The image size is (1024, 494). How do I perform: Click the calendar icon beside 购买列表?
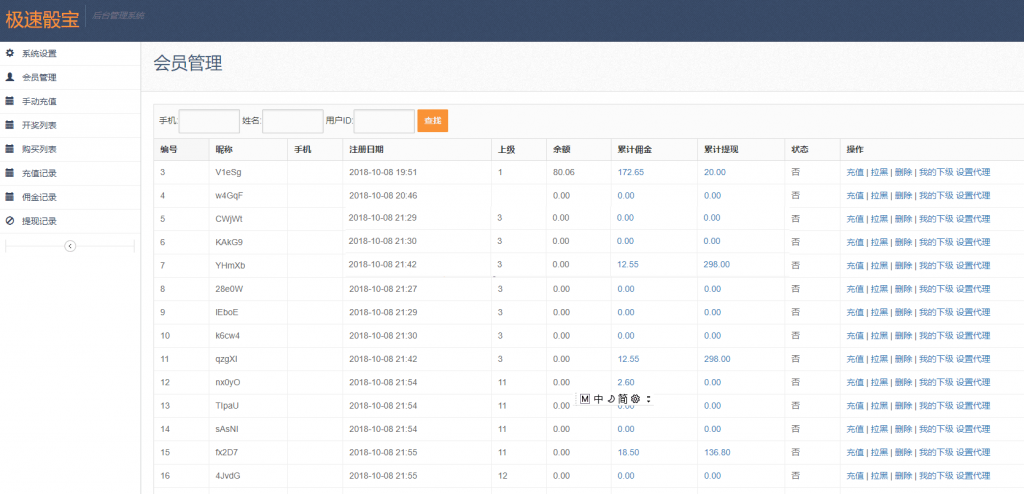(x=10, y=149)
